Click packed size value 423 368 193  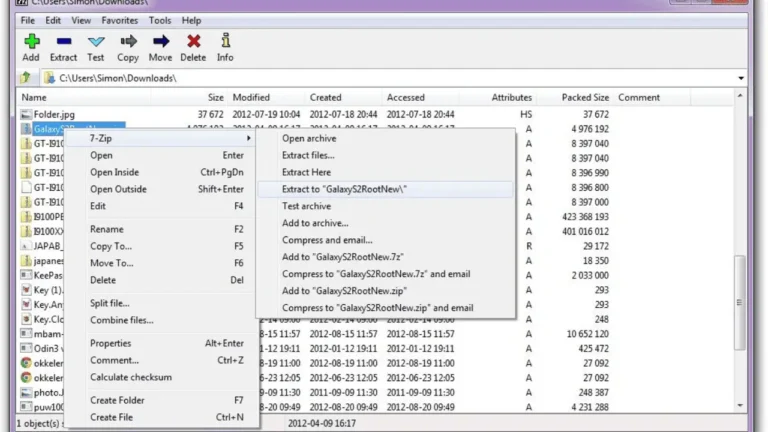click(x=585, y=216)
